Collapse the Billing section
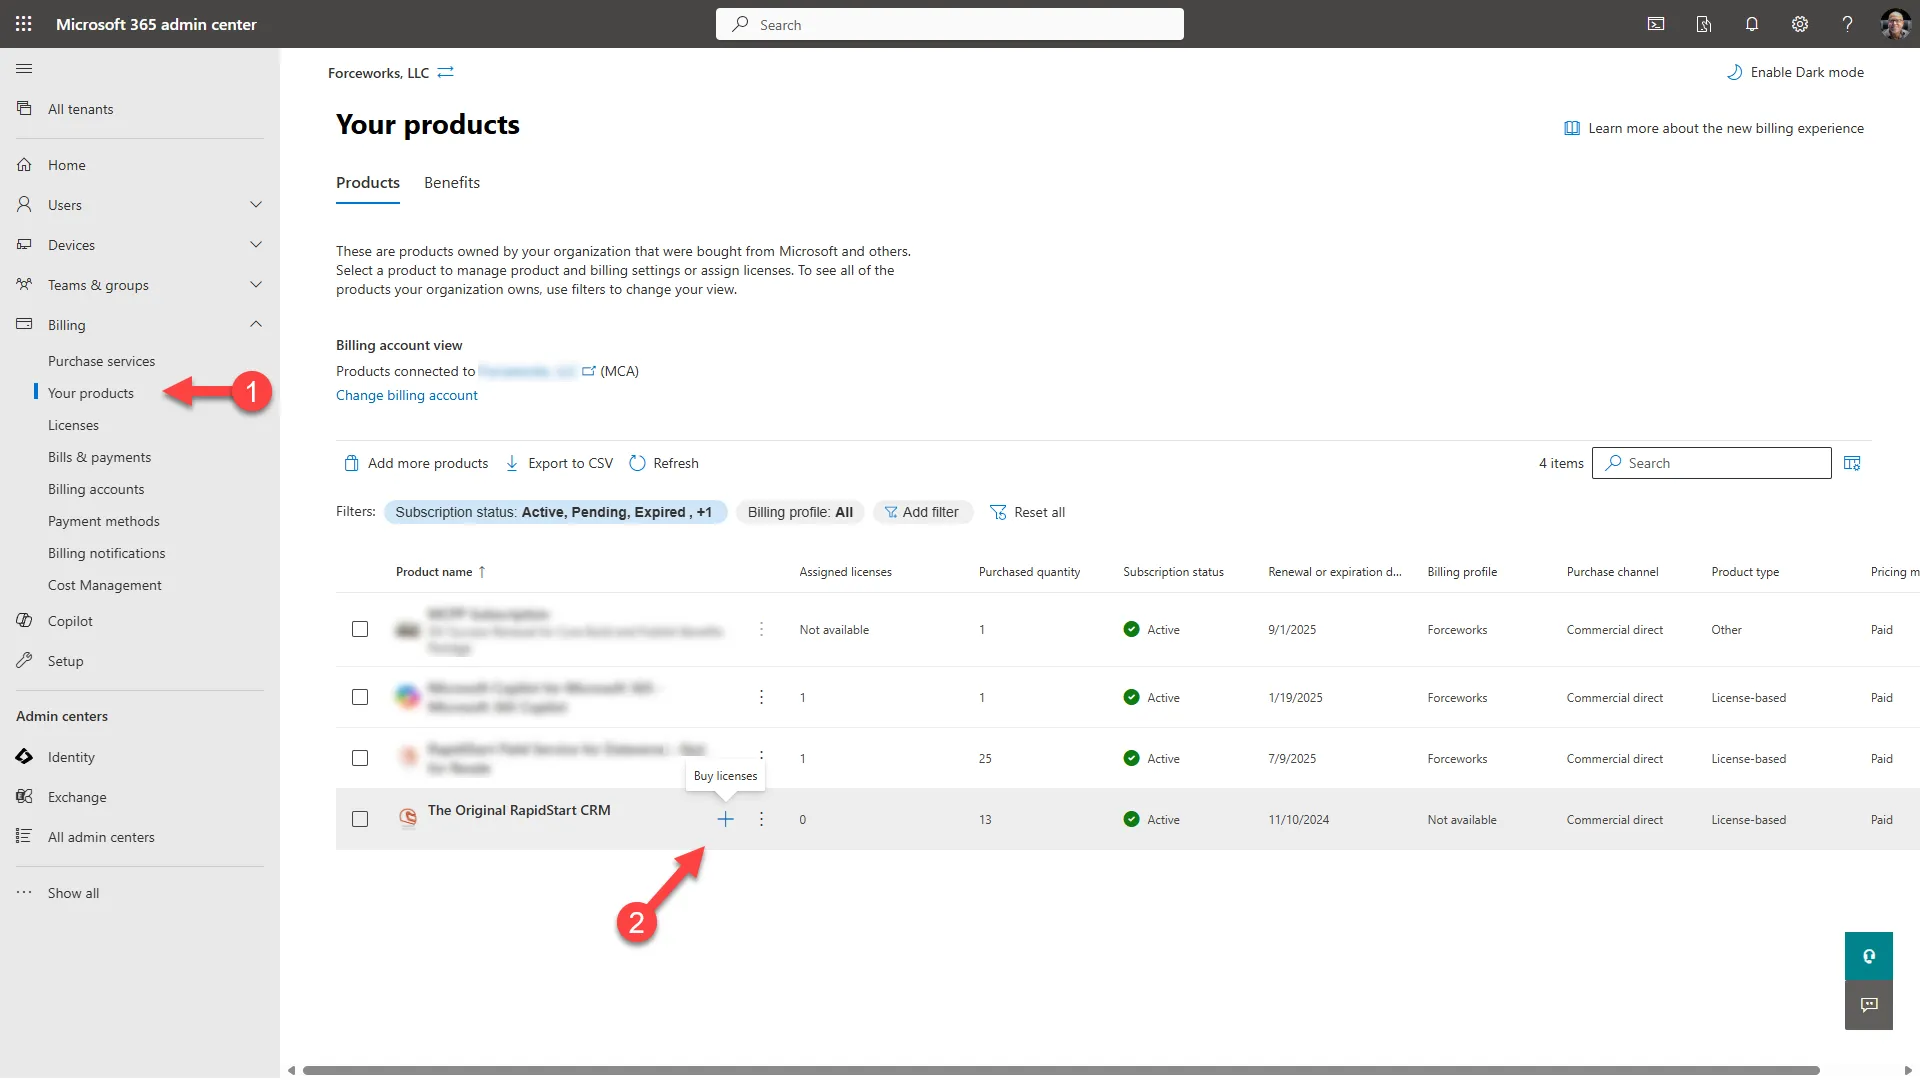Image resolution: width=1920 pixels, height=1080 pixels. (x=256, y=324)
